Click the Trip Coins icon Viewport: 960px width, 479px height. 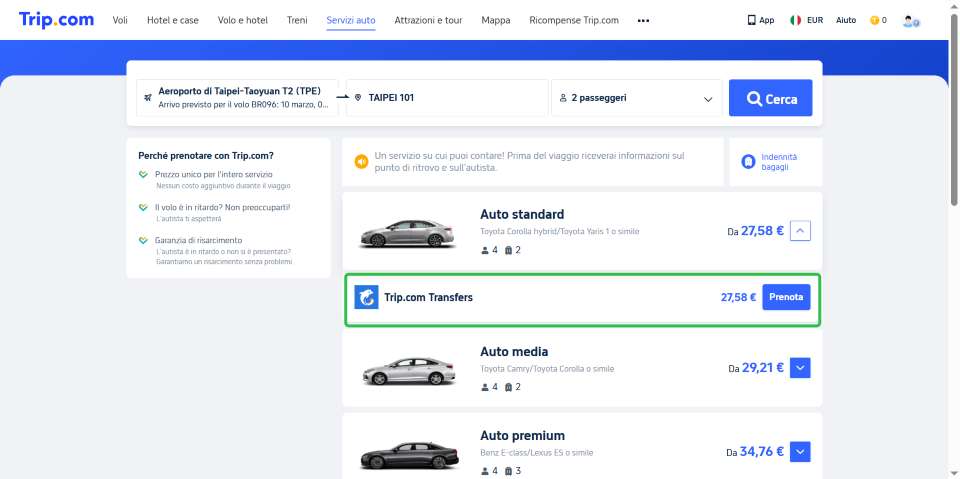875,20
